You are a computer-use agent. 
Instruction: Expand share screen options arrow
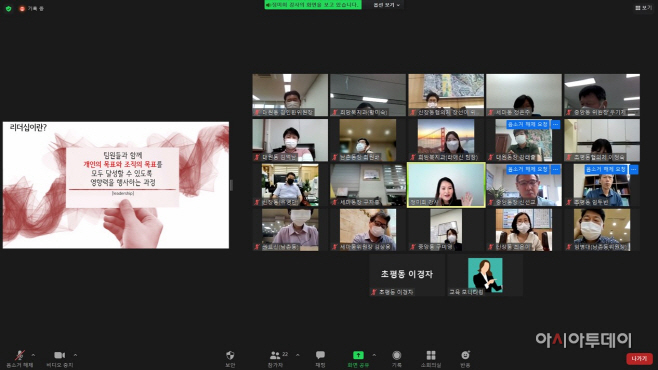click(x=374, y=355)
